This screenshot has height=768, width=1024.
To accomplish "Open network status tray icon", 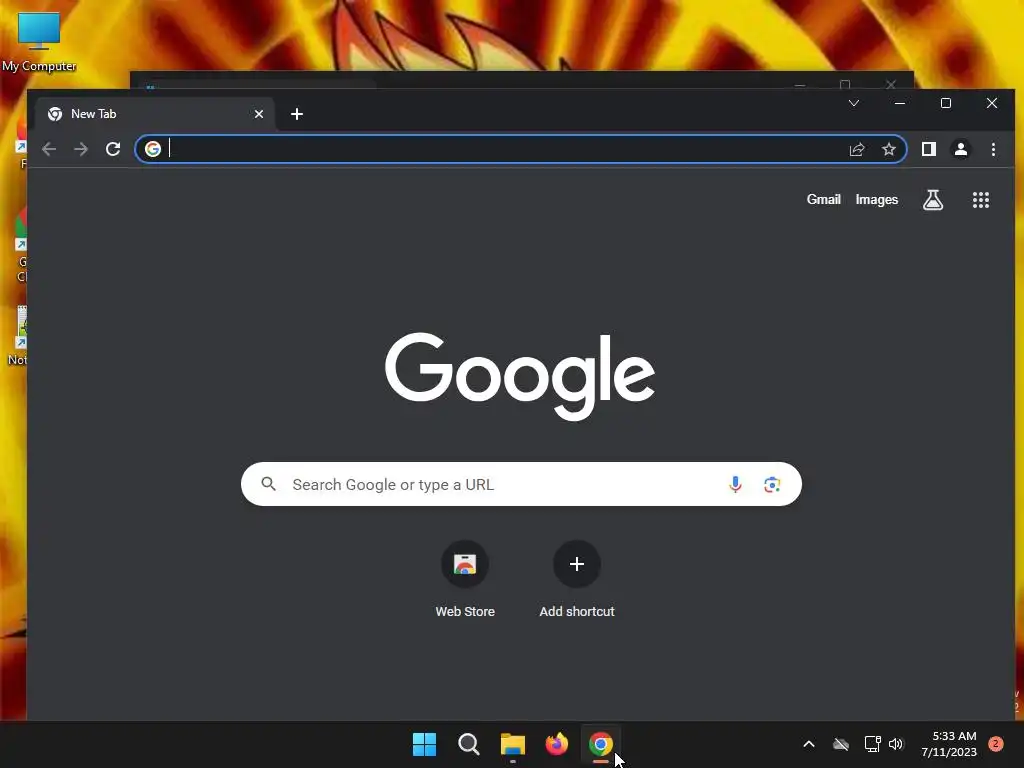I will 872,744.
